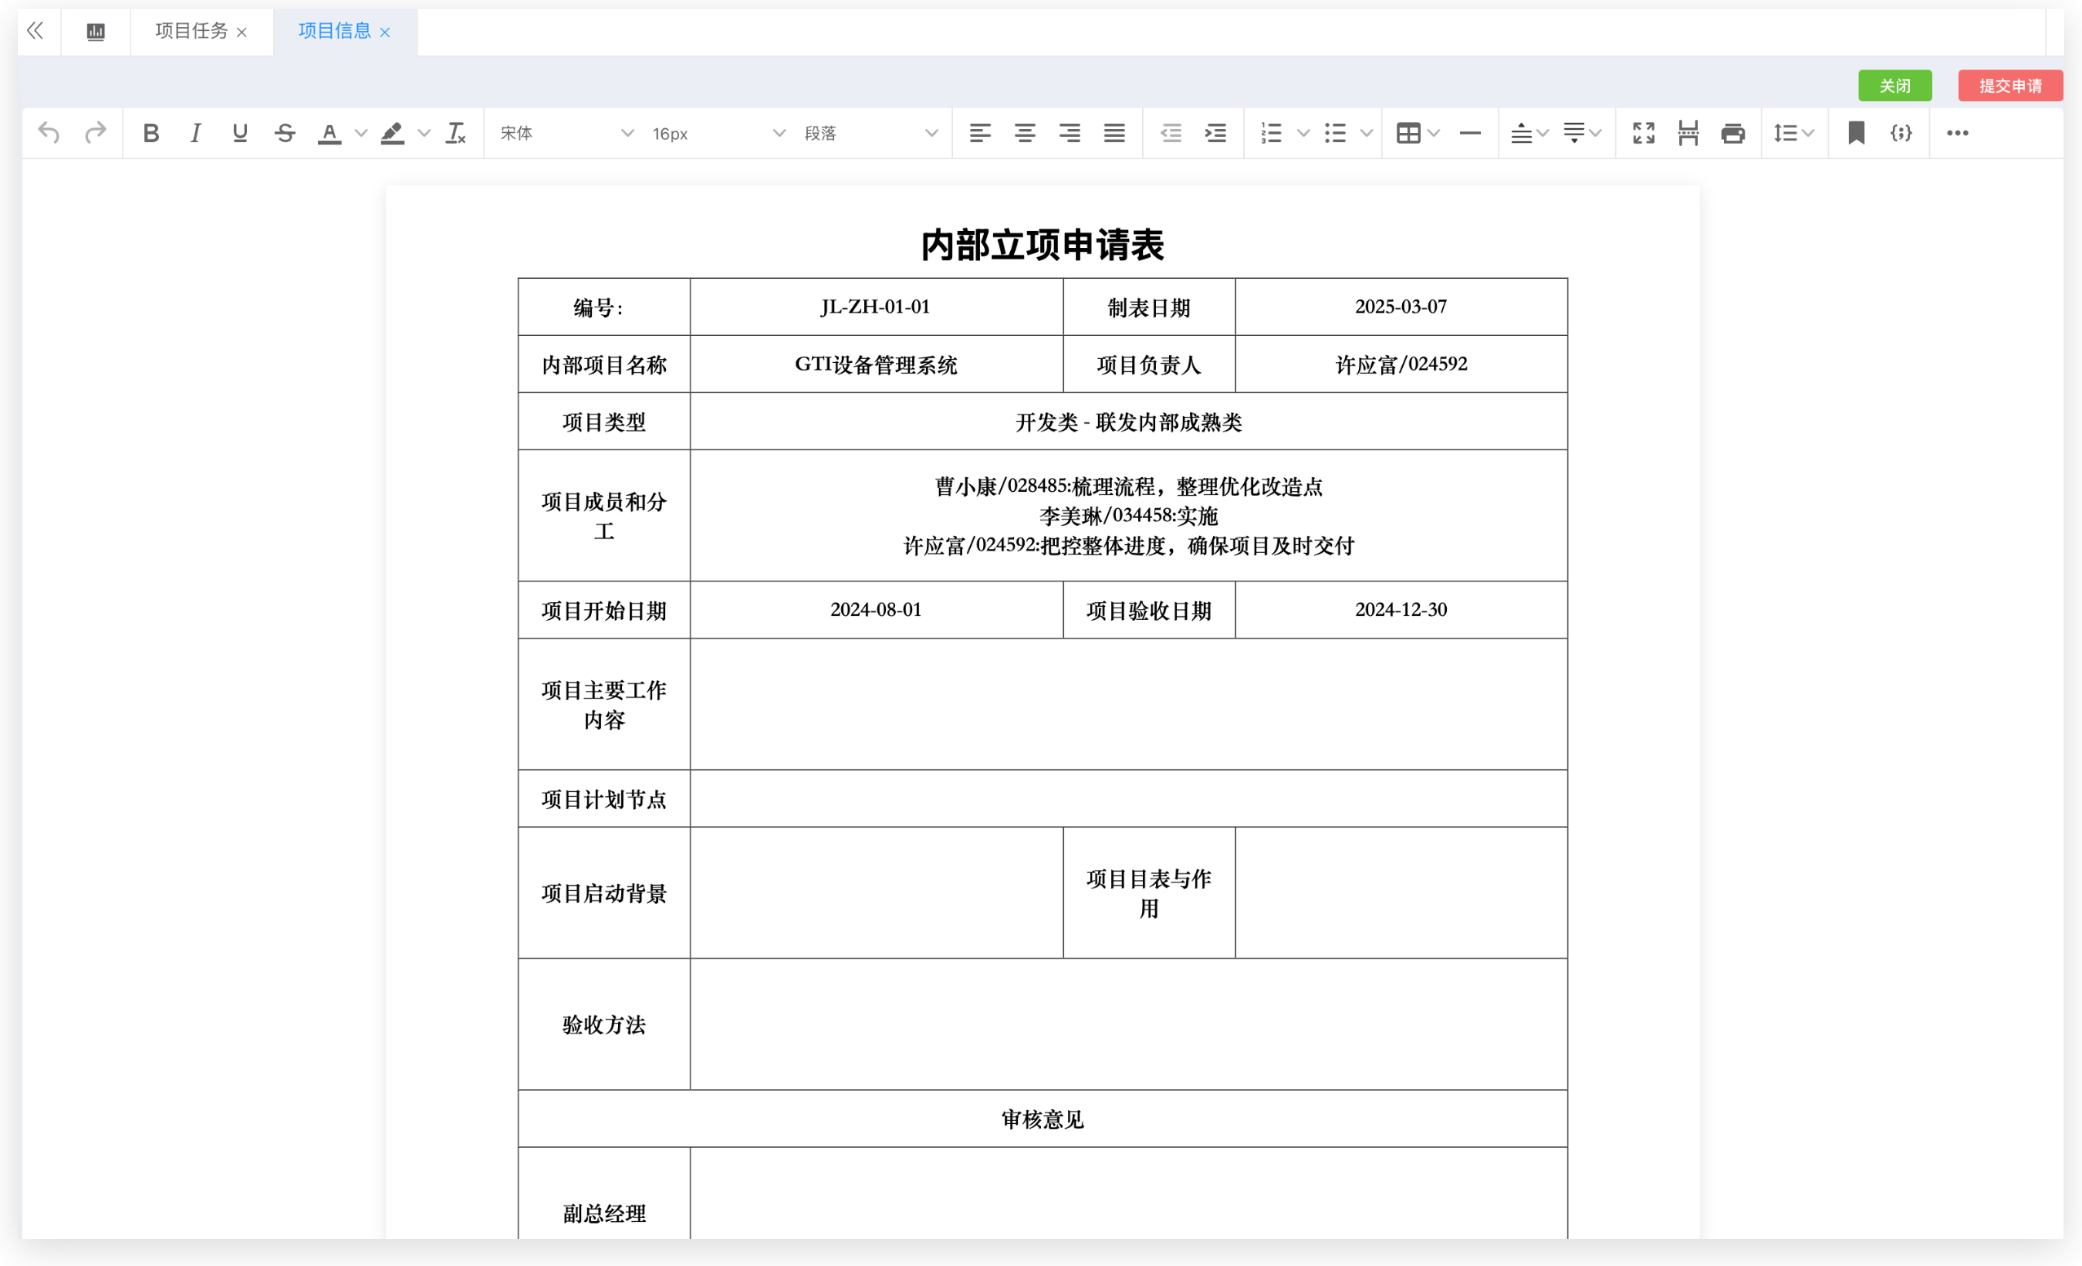
Task: Click the 开发类 - 联发内部成熟类 cell
Action: tap(1128, 422)
